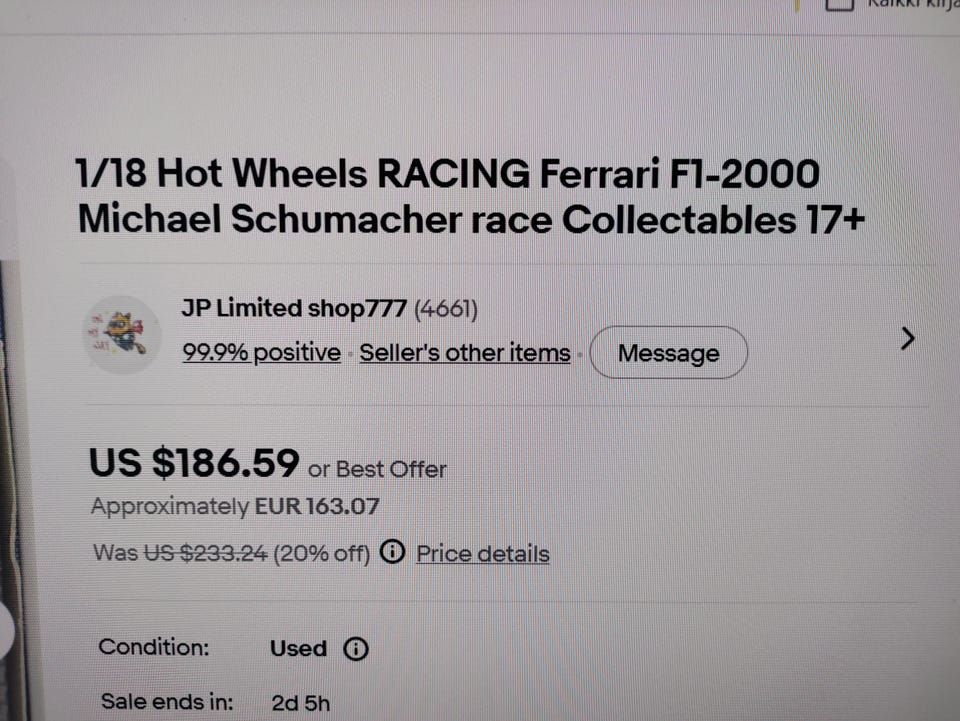Click the (4661) feedback count
960x721 pixels.
(446, 308)
